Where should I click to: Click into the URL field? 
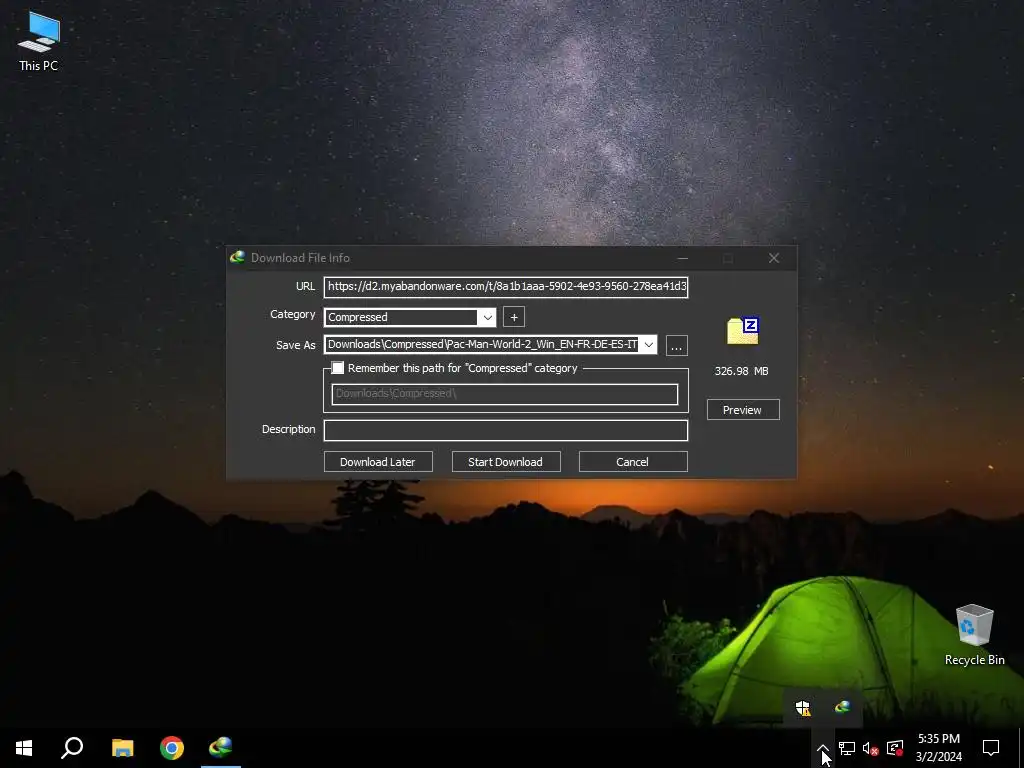coord(506,287)
